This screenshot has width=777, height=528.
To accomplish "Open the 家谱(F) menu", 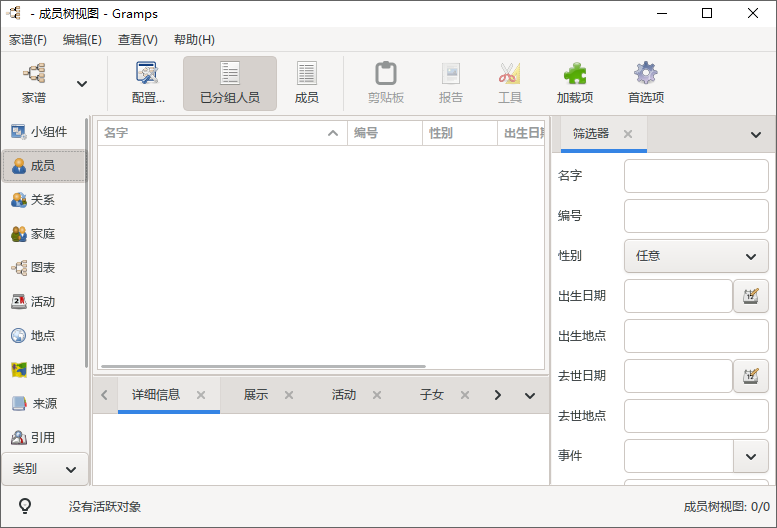I will [28, 40].
